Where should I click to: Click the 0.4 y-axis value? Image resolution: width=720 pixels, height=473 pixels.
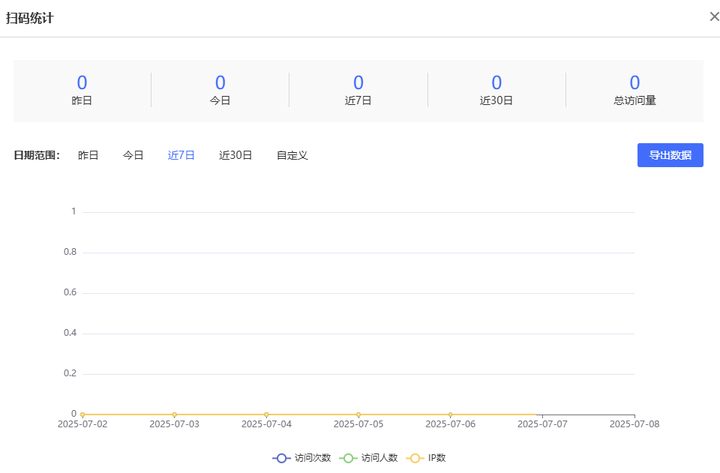tap(70, 332)
